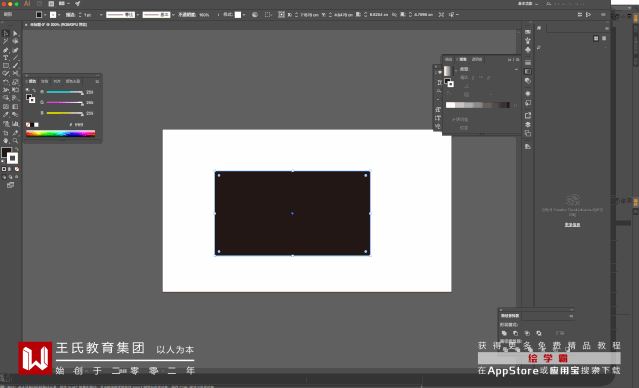Screen dimensions: 639x388
Task: Open the Symbols panel club icon
Action: pos(528,50)
